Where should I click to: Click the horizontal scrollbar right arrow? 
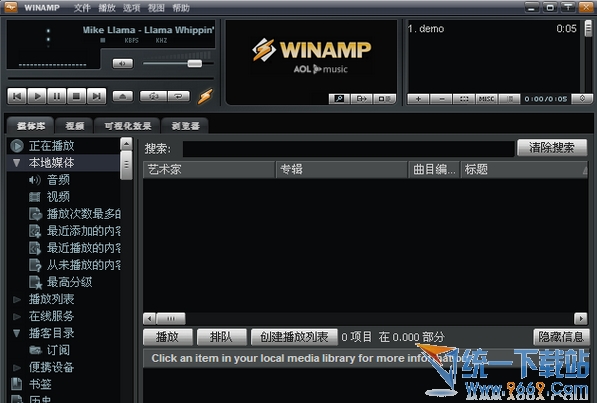tap(581, 318)
